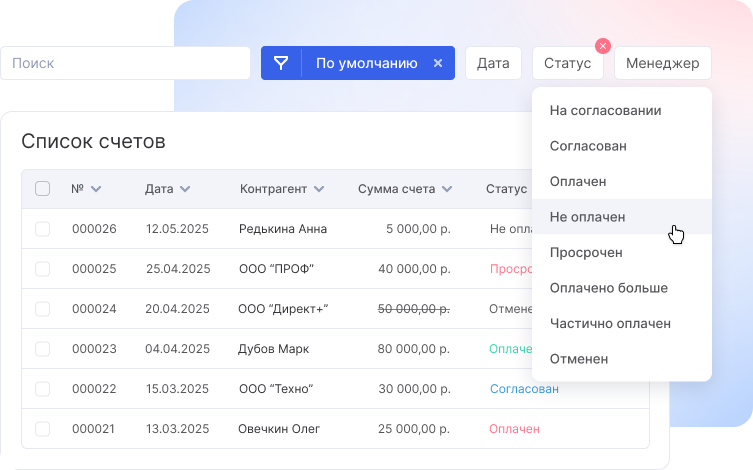Check the box for invoice 000026
The image size is (753, 470).
pyautogui.click(x=42, y=229)
